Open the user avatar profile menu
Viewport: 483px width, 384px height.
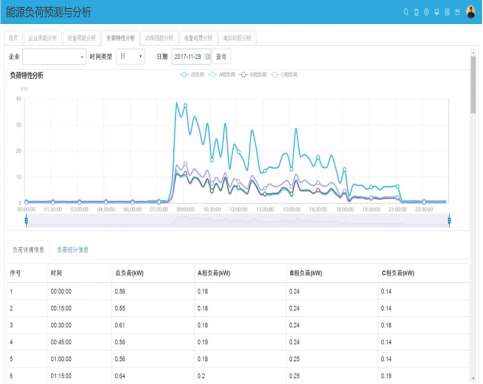(471, 12)
